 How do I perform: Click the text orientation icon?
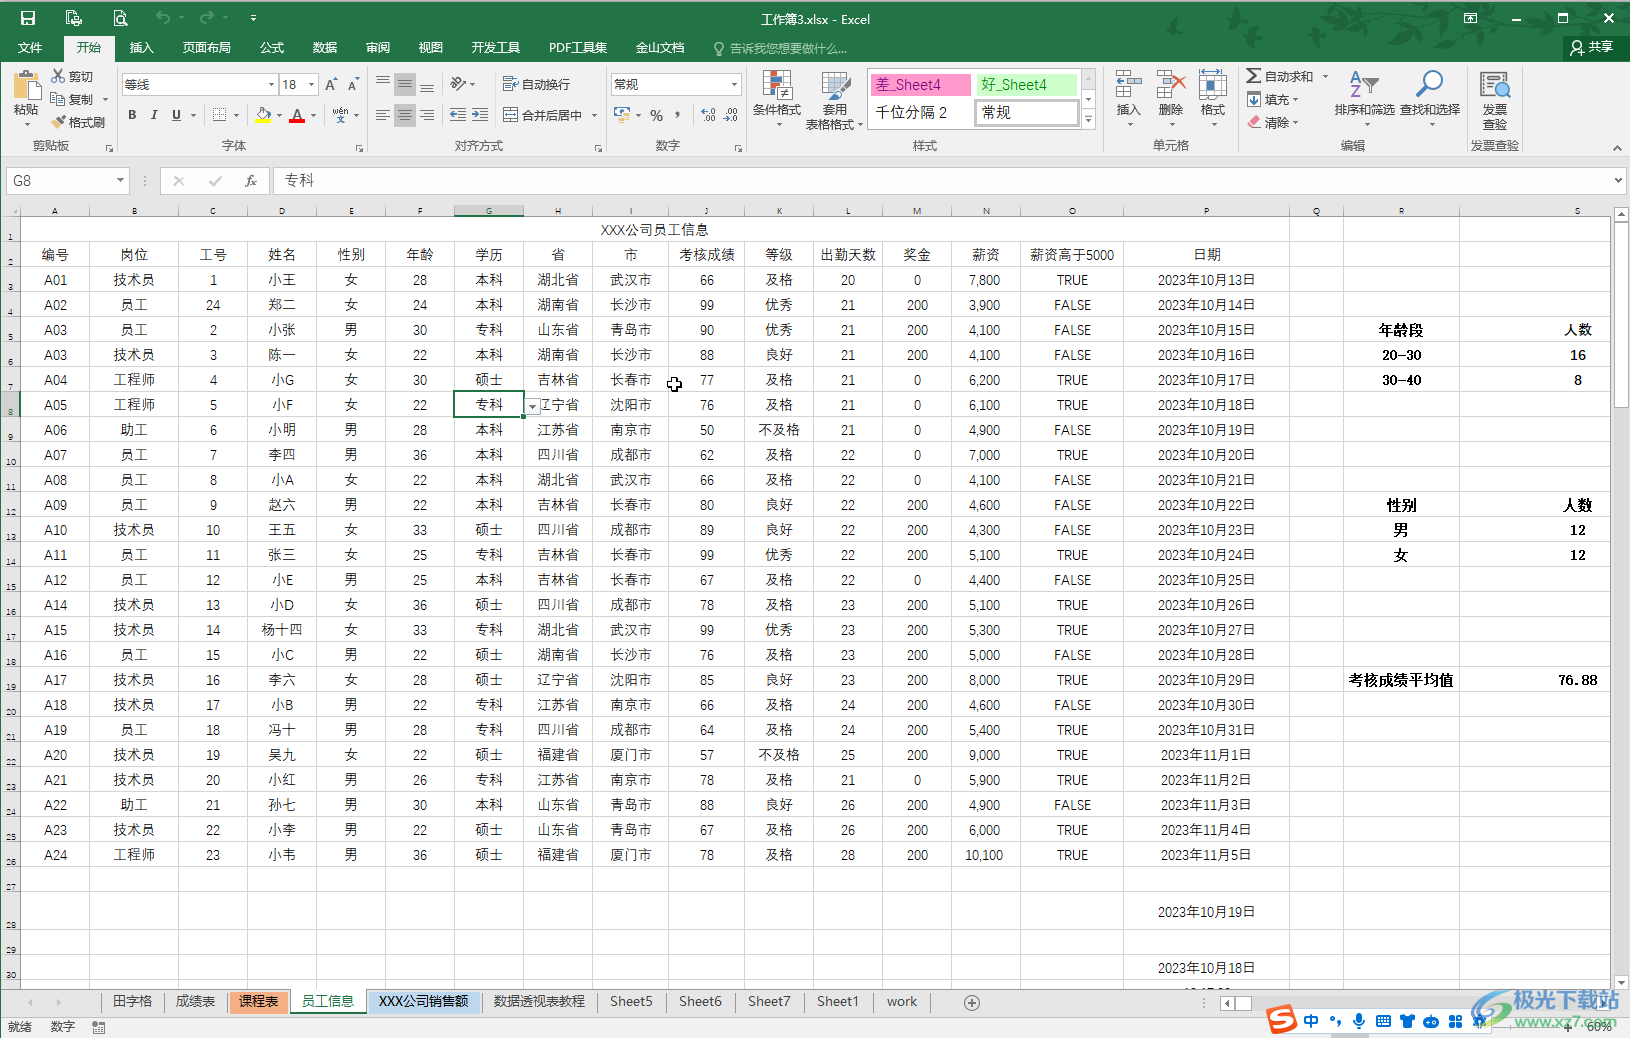(x=458, y=84)
